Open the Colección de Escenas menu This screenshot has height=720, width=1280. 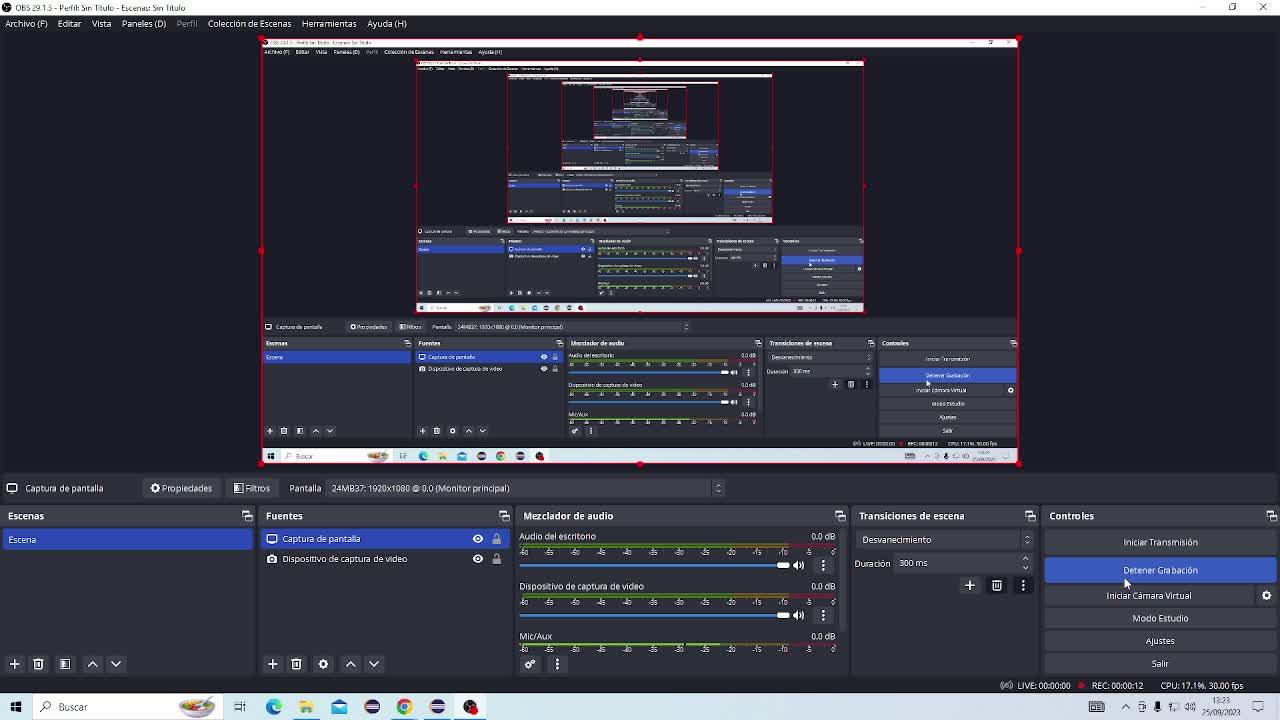249,23
